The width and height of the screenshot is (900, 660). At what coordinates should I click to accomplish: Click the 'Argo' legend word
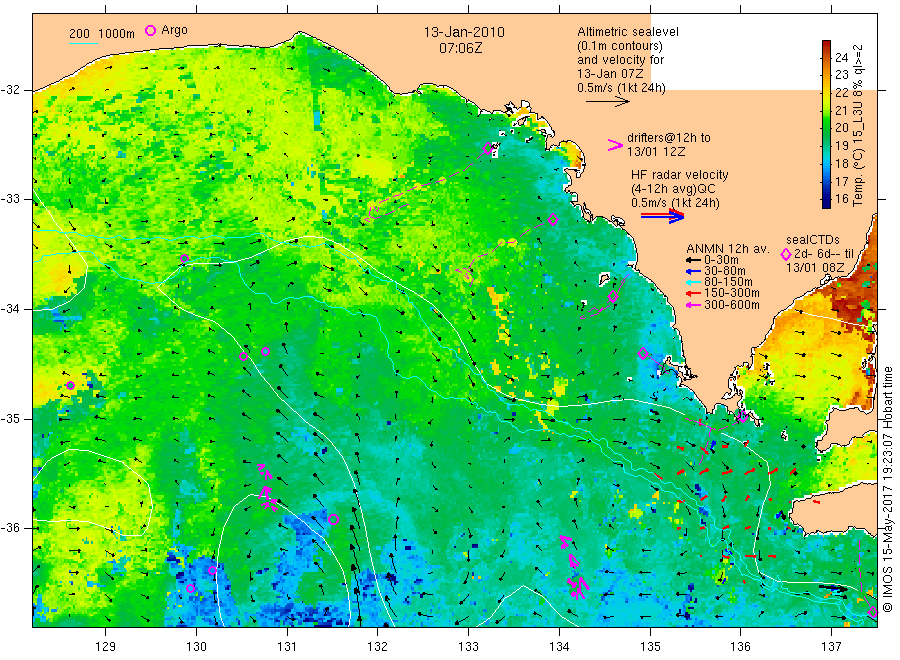click(x=174, y=30)
